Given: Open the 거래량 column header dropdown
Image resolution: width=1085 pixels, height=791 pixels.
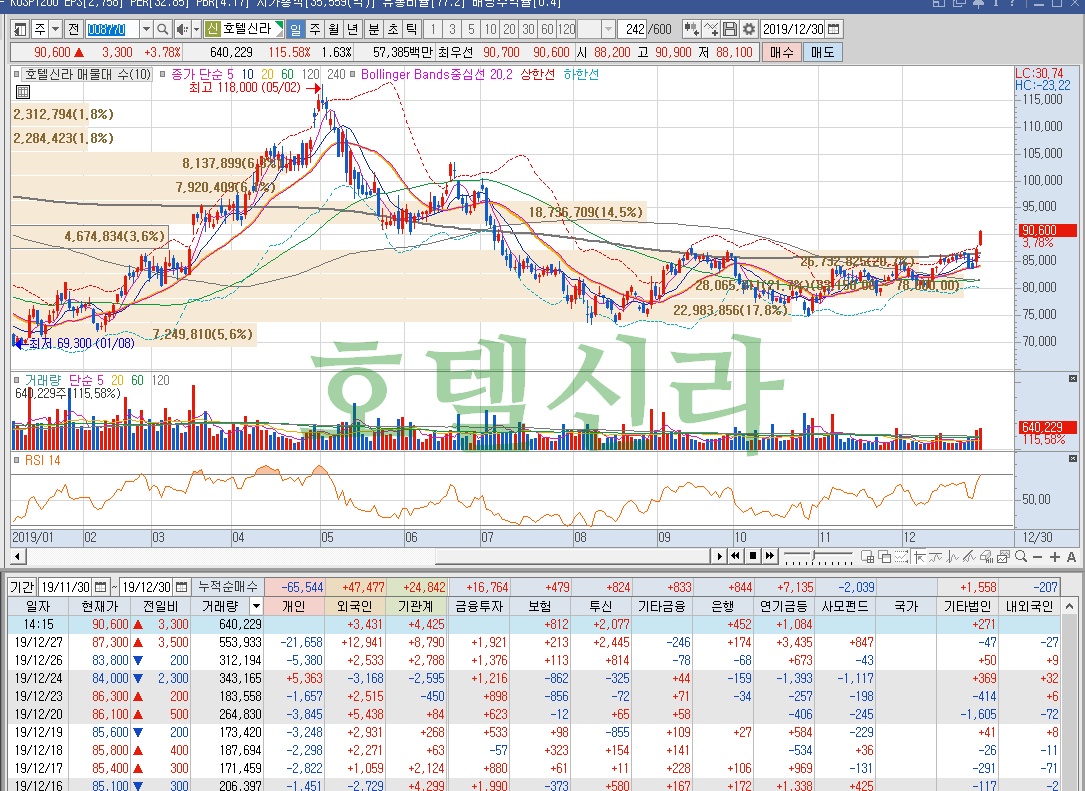Looking at the screenshot, I should click(x=256, y=606).
